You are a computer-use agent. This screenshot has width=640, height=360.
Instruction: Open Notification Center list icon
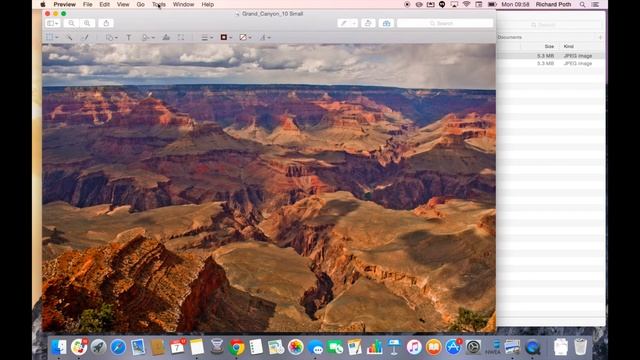point(596,4)
